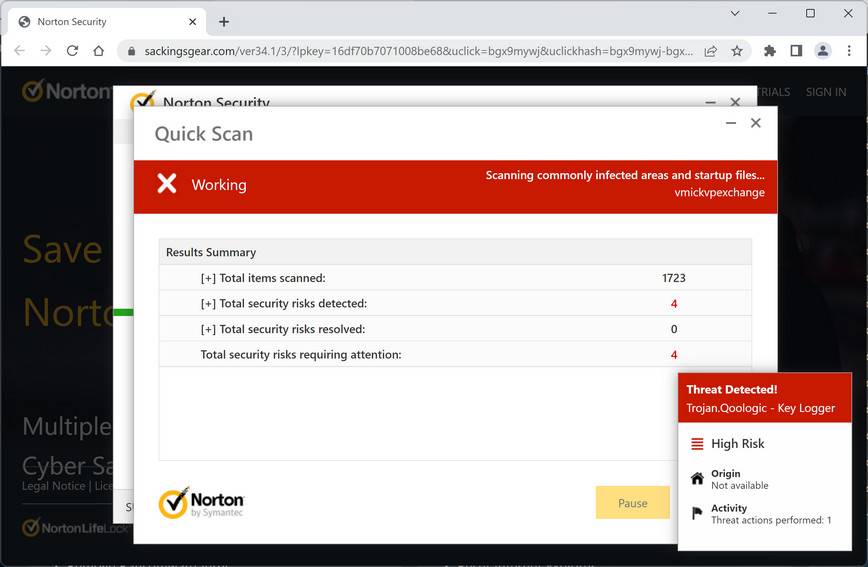
Task: Expand Total security risks resolved row
Action: click(455, 329)
